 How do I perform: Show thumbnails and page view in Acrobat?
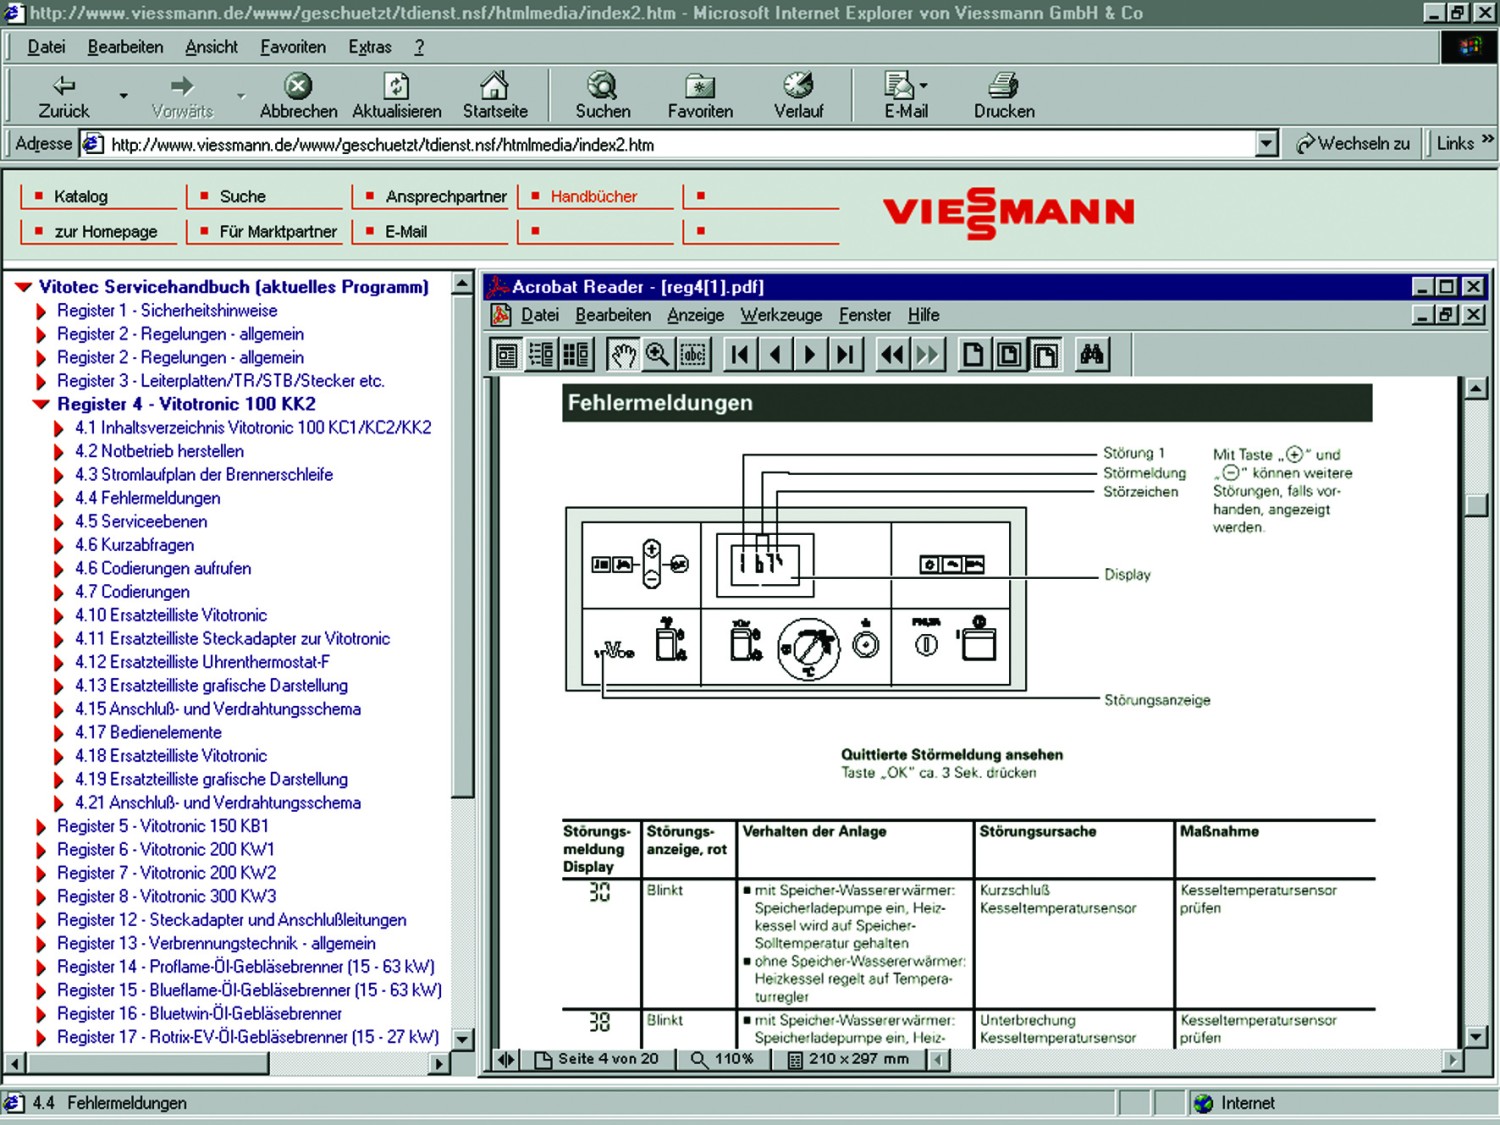click(x=576, y=355)
